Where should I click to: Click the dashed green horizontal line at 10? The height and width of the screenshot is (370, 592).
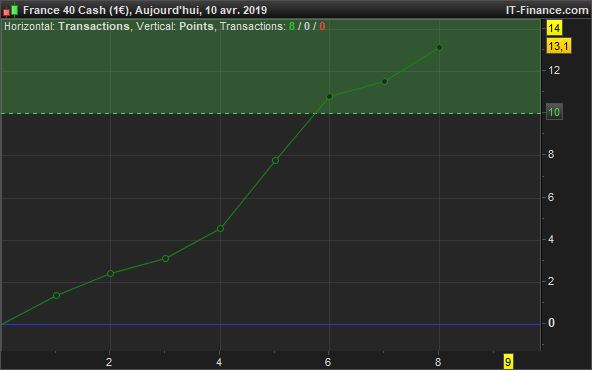point(271,113)
